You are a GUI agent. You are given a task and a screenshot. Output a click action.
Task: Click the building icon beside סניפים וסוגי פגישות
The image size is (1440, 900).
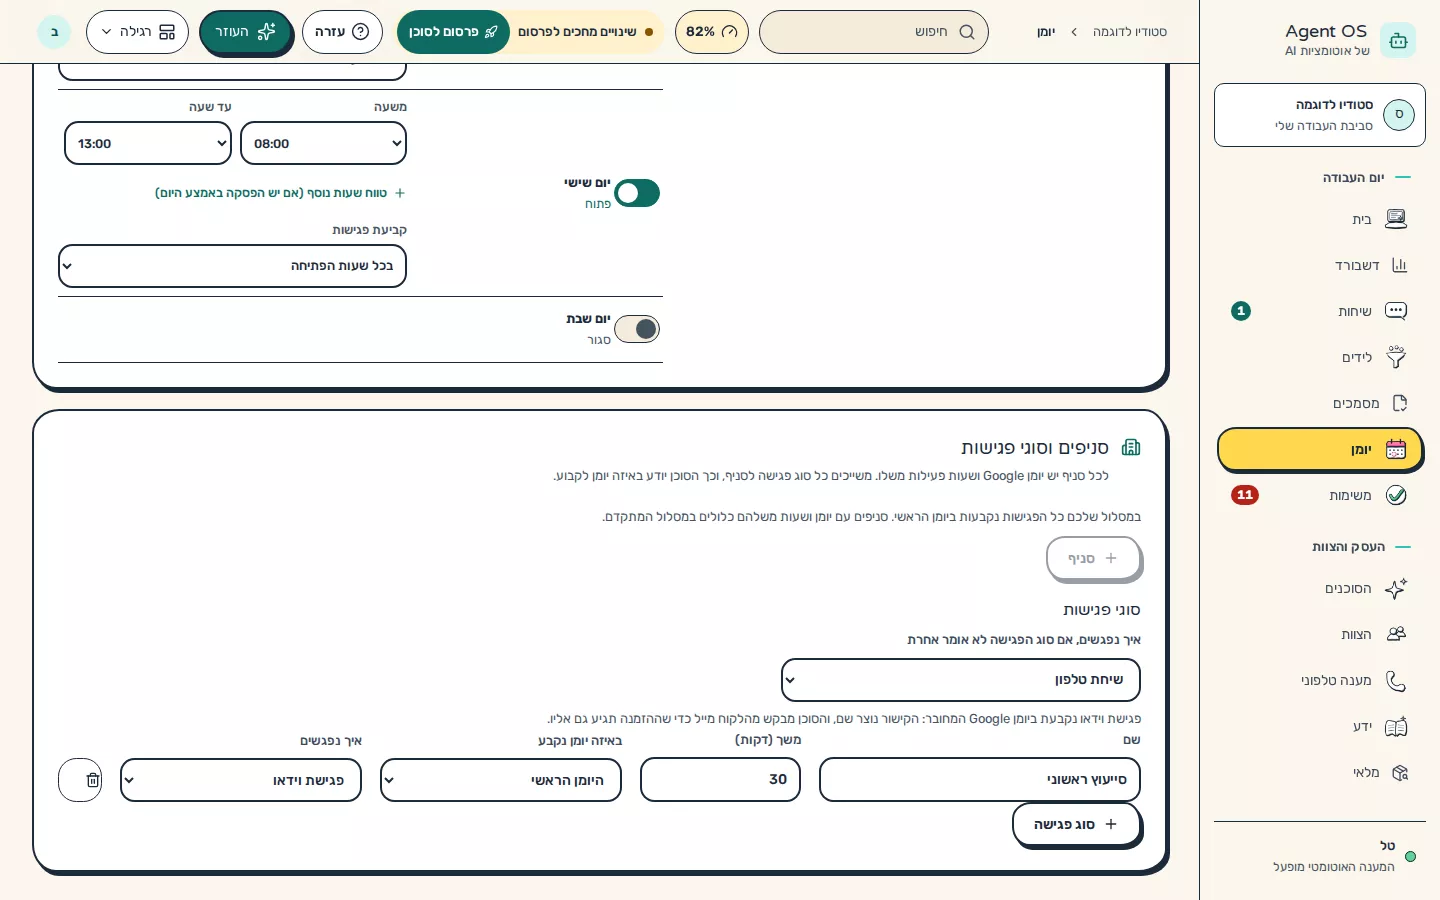(x=1131, y=447)
